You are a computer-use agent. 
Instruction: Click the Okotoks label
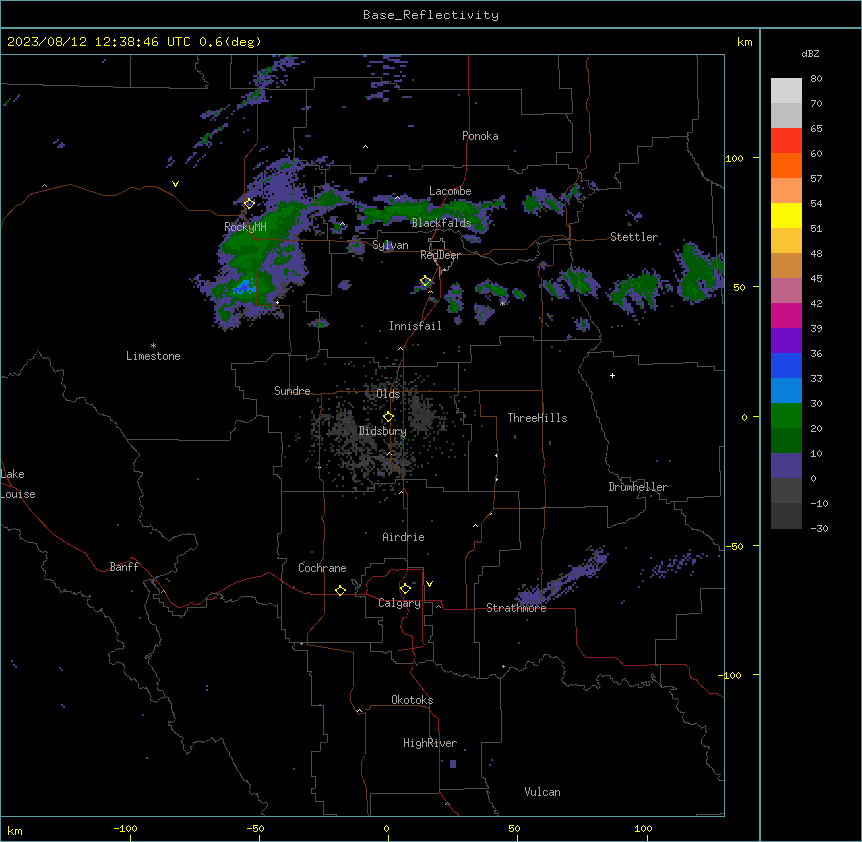click(x=412, y=700)
